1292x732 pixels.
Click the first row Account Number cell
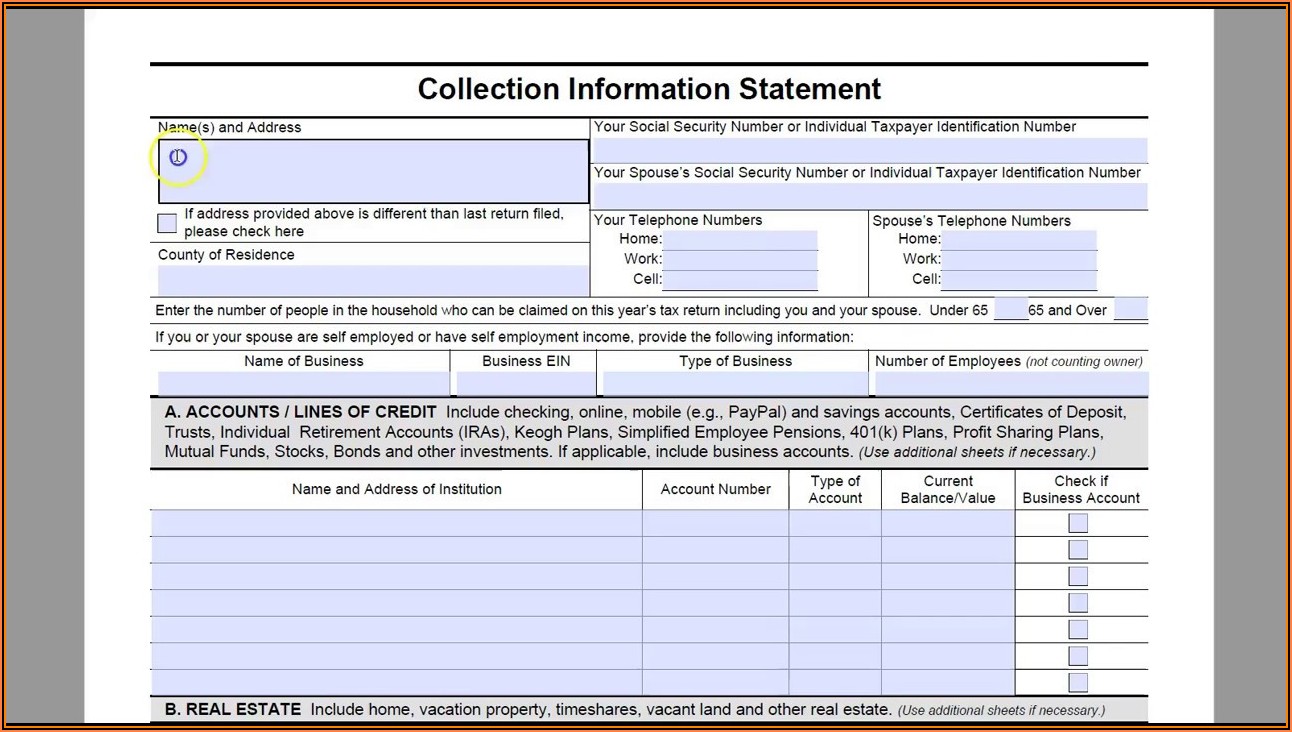tap(715, 523)
